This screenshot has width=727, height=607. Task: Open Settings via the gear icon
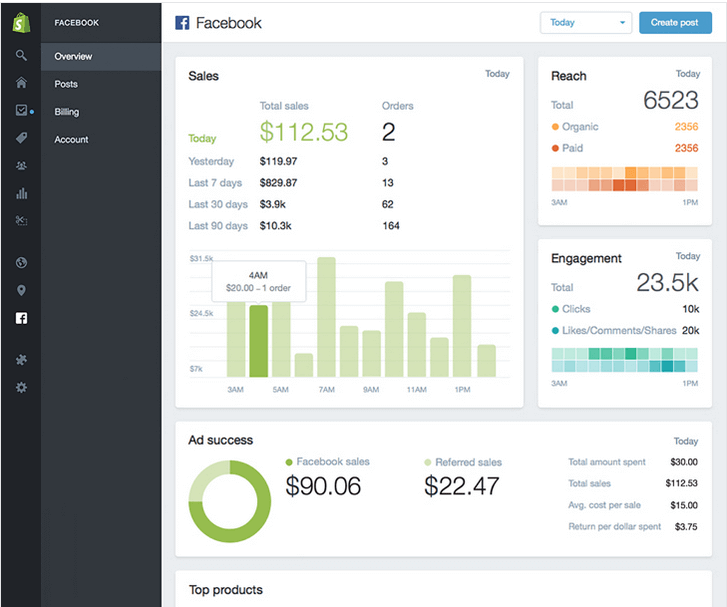[21, 387]
